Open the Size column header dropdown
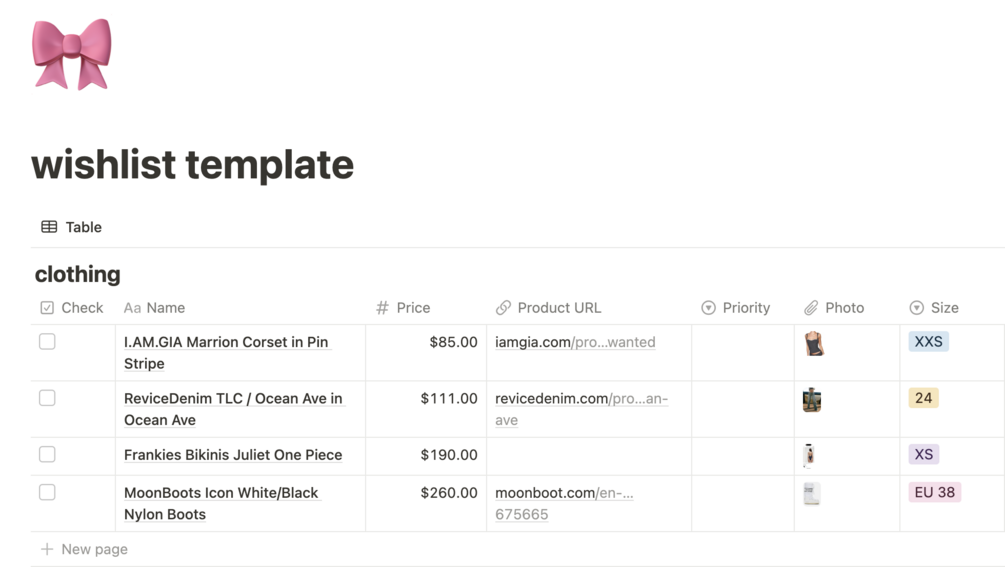1005x567 pixels. pos(934,308)
